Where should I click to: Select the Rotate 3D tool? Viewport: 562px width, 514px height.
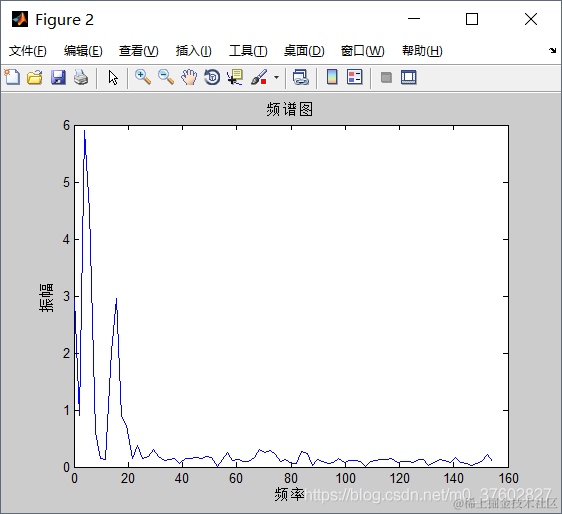[x=212, y=77]
